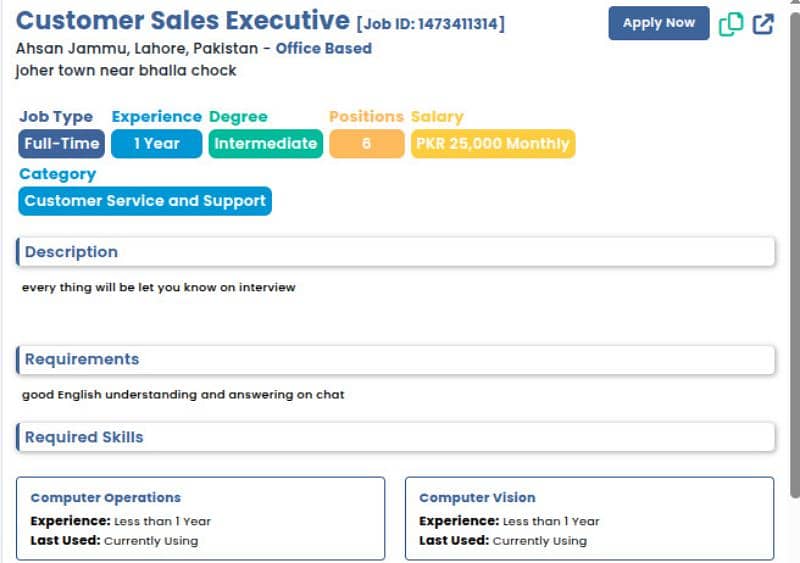Viewport: 800px width, 563px height.
Task: Click the vertical scrollbar thumb
Action: click(795, 255)
